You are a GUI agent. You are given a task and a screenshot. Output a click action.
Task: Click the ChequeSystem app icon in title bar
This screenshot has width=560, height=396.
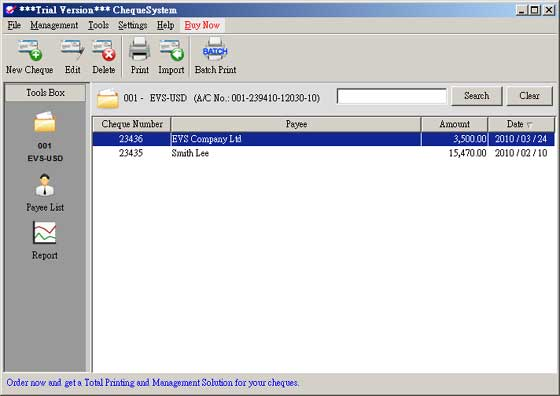[10, 10]
